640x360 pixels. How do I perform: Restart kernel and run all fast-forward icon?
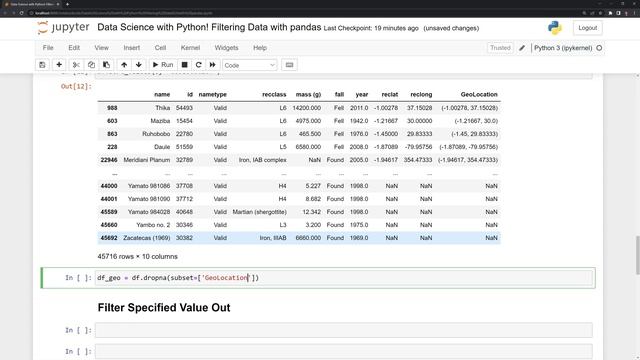(x=213, y=65)
